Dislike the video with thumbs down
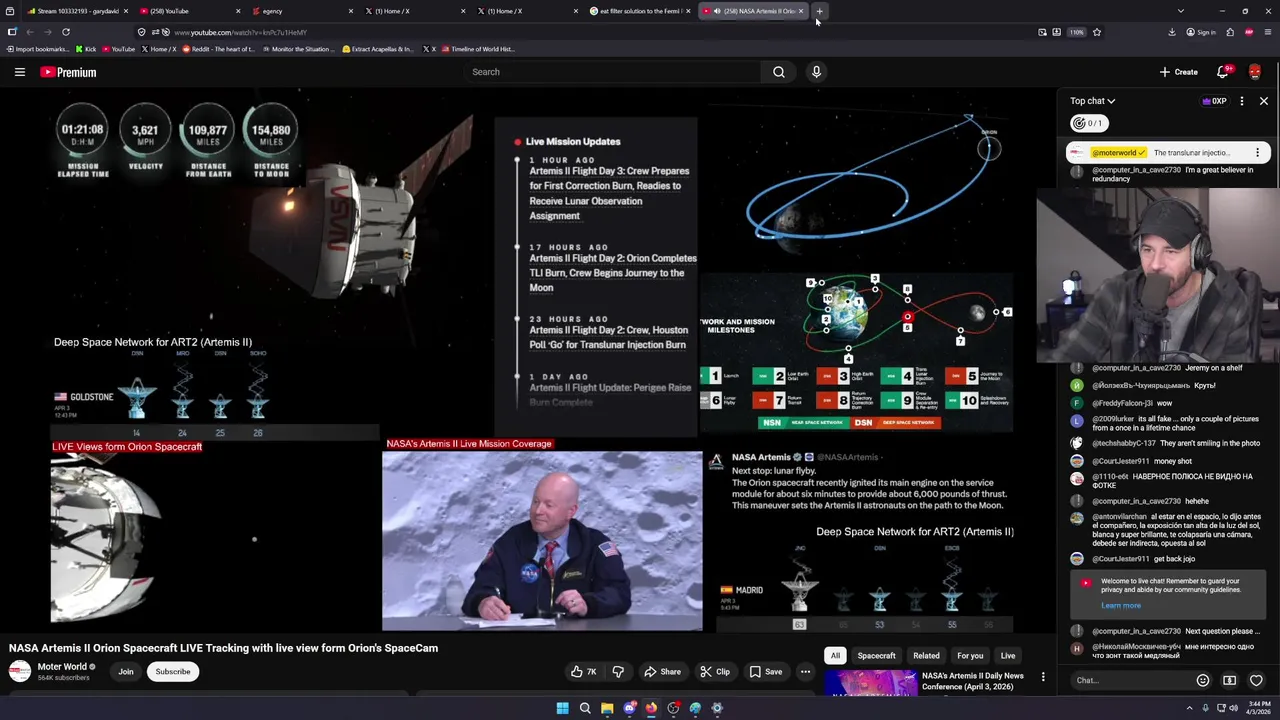The width and height of the screenshot is (1280, 720). [x=618, y=672]
